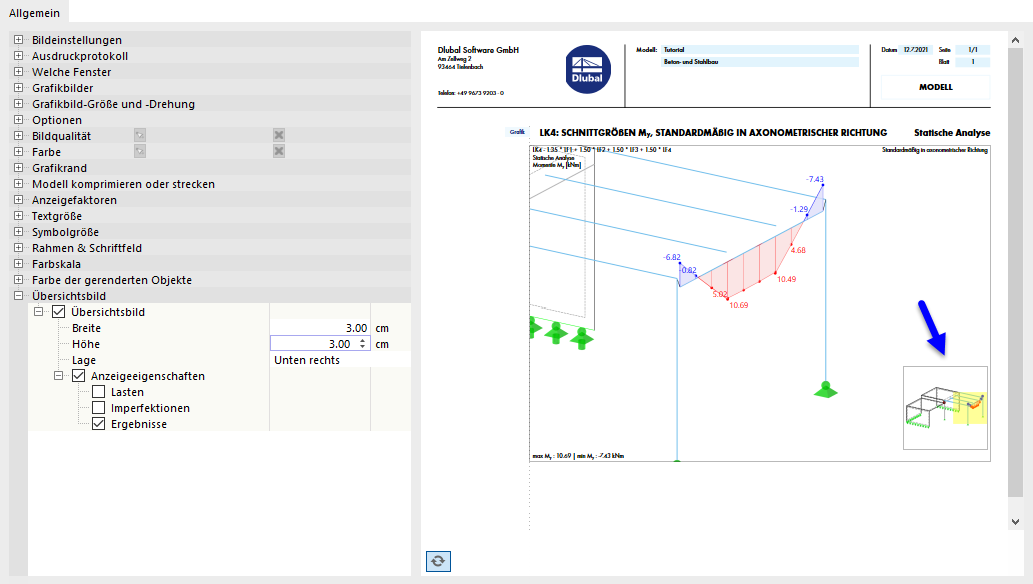1033x584 pixels.
Task: Click the 'Dlubal Software GmbH' header text
Action: (478, 50)
